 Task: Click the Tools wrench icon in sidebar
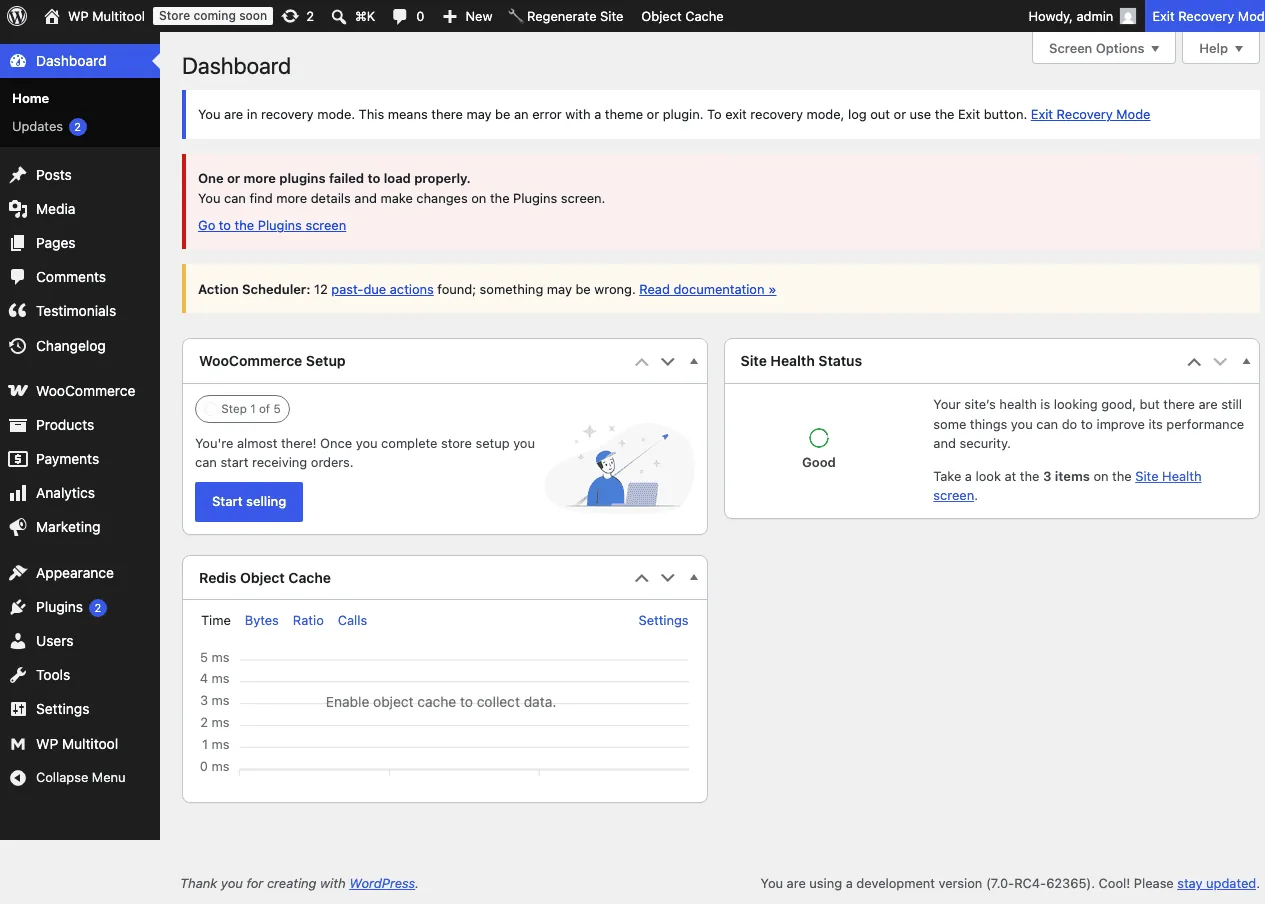[x=18, y=675]
